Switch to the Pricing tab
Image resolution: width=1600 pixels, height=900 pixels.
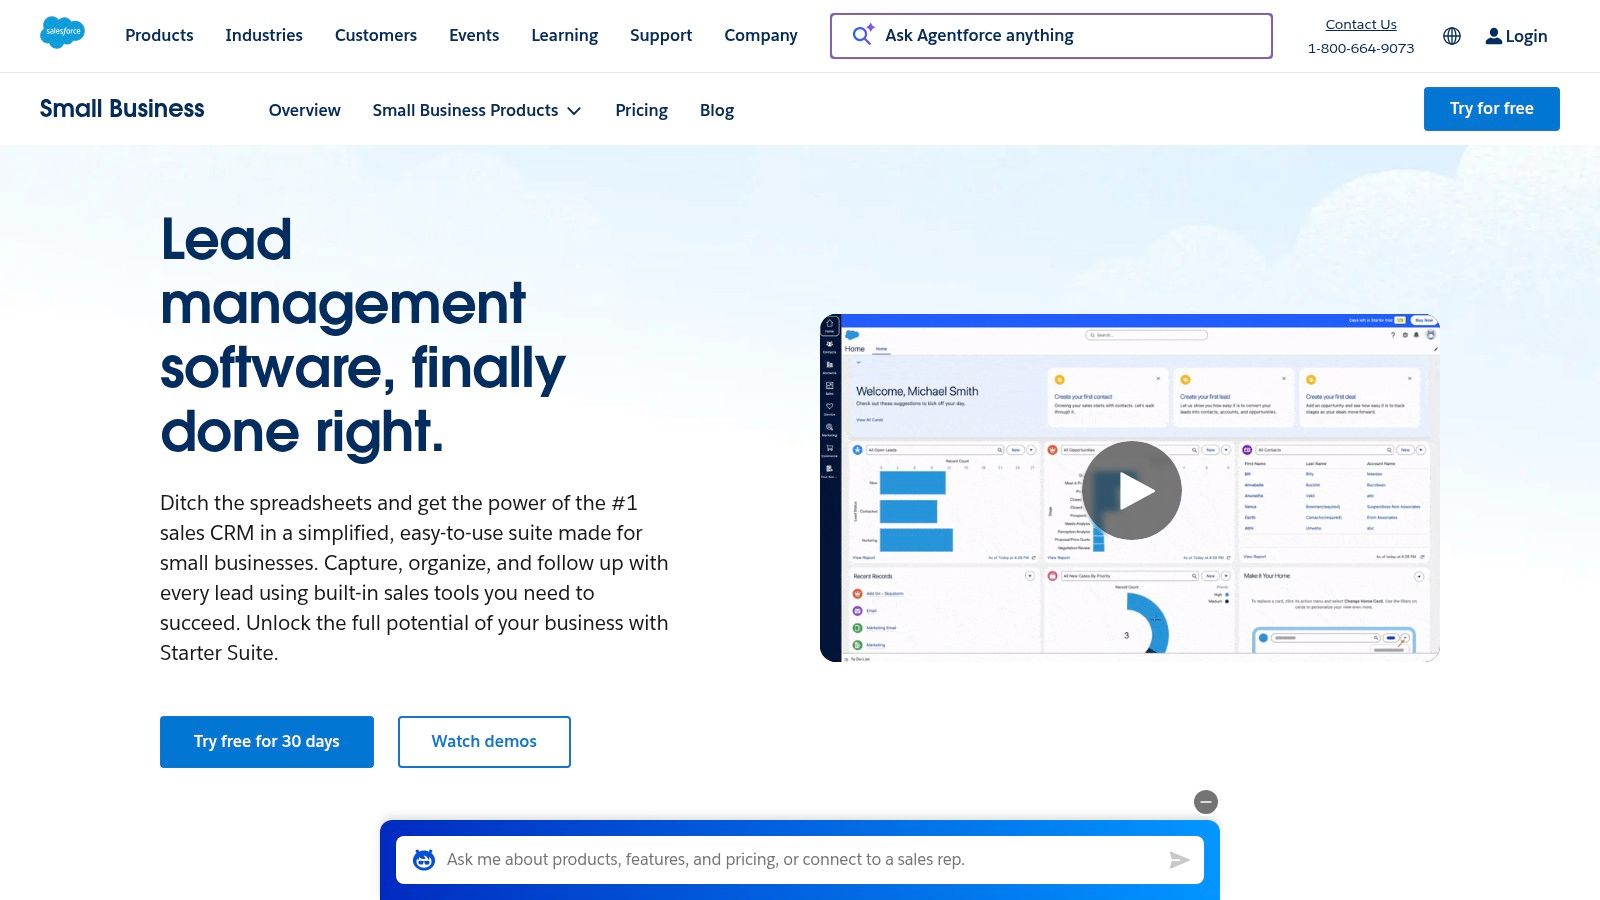click(x=641, y=110)
